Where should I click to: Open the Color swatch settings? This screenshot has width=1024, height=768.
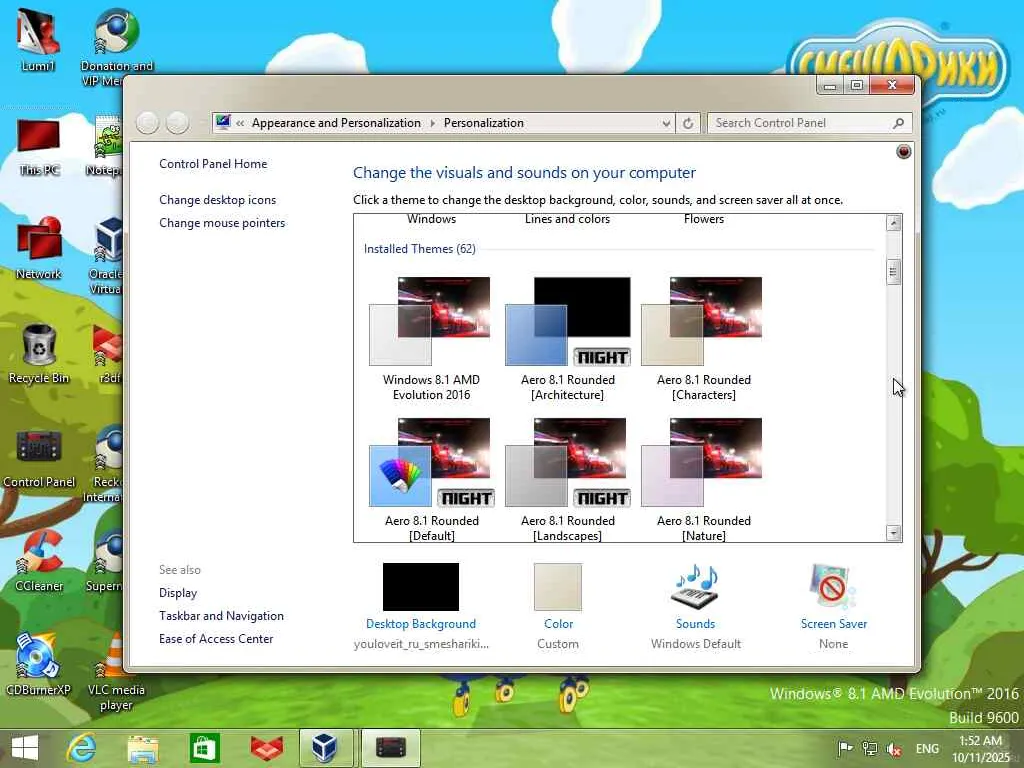point(558,586)
